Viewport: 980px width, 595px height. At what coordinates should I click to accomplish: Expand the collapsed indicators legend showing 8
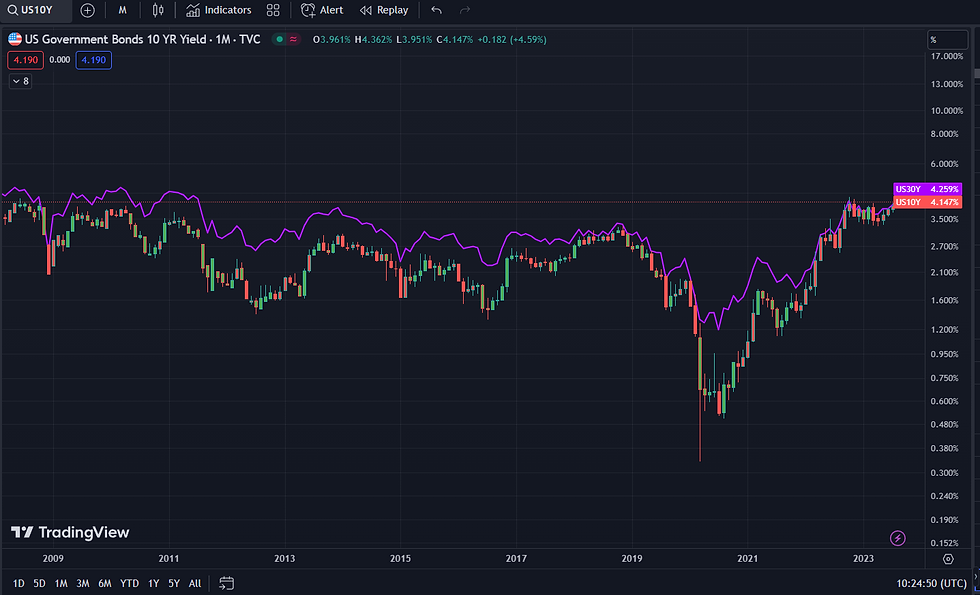pos(20,81)
